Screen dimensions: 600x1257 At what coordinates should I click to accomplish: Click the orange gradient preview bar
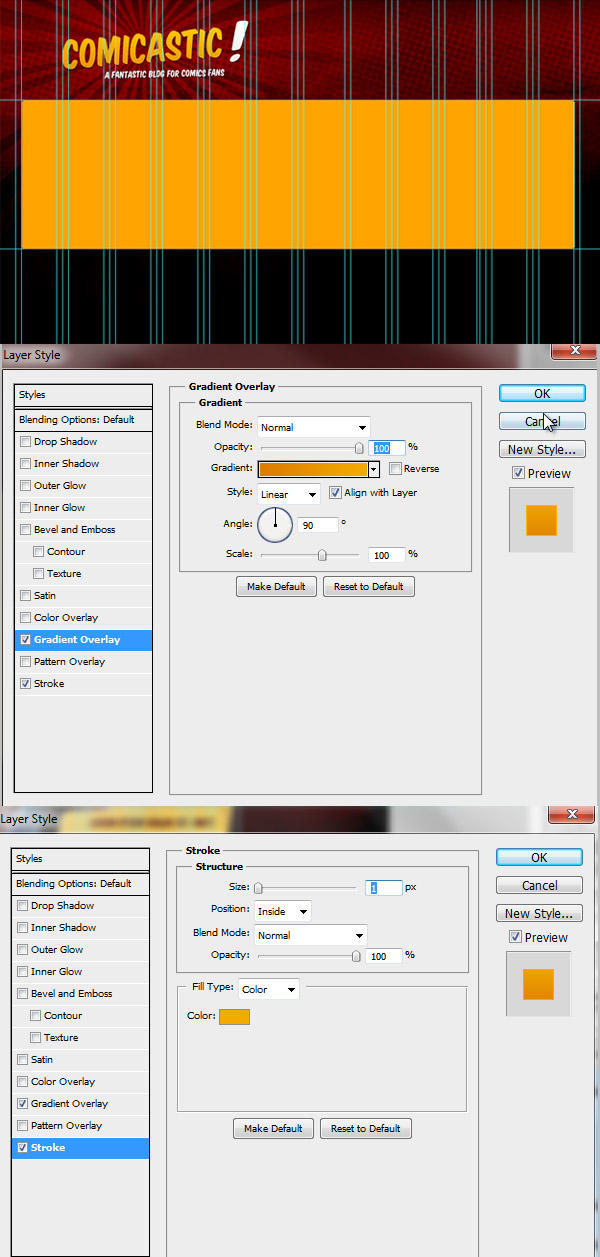tap(313, 469)
